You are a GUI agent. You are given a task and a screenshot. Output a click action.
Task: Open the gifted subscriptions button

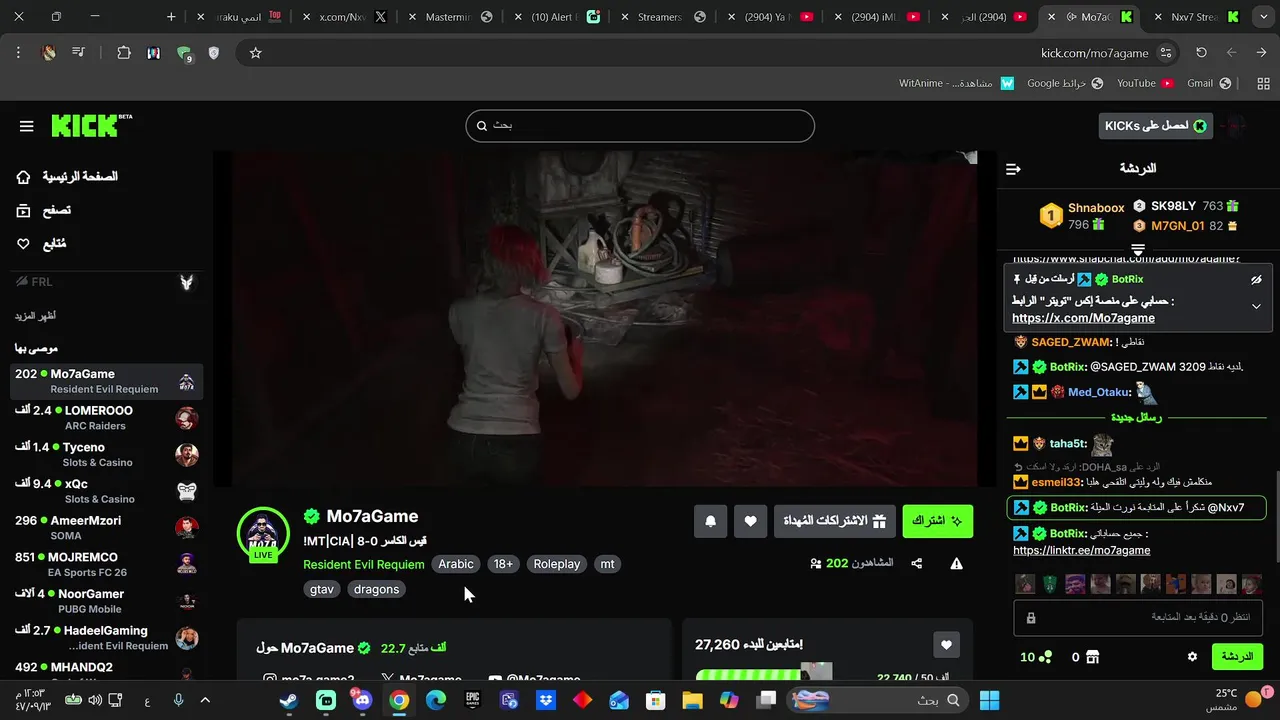click(835, 521)
